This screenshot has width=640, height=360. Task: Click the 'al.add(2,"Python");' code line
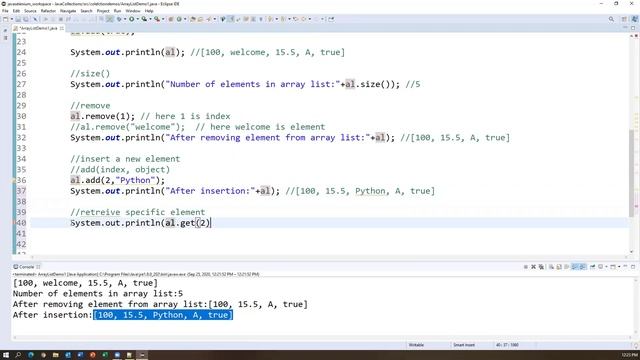(118, 180)
